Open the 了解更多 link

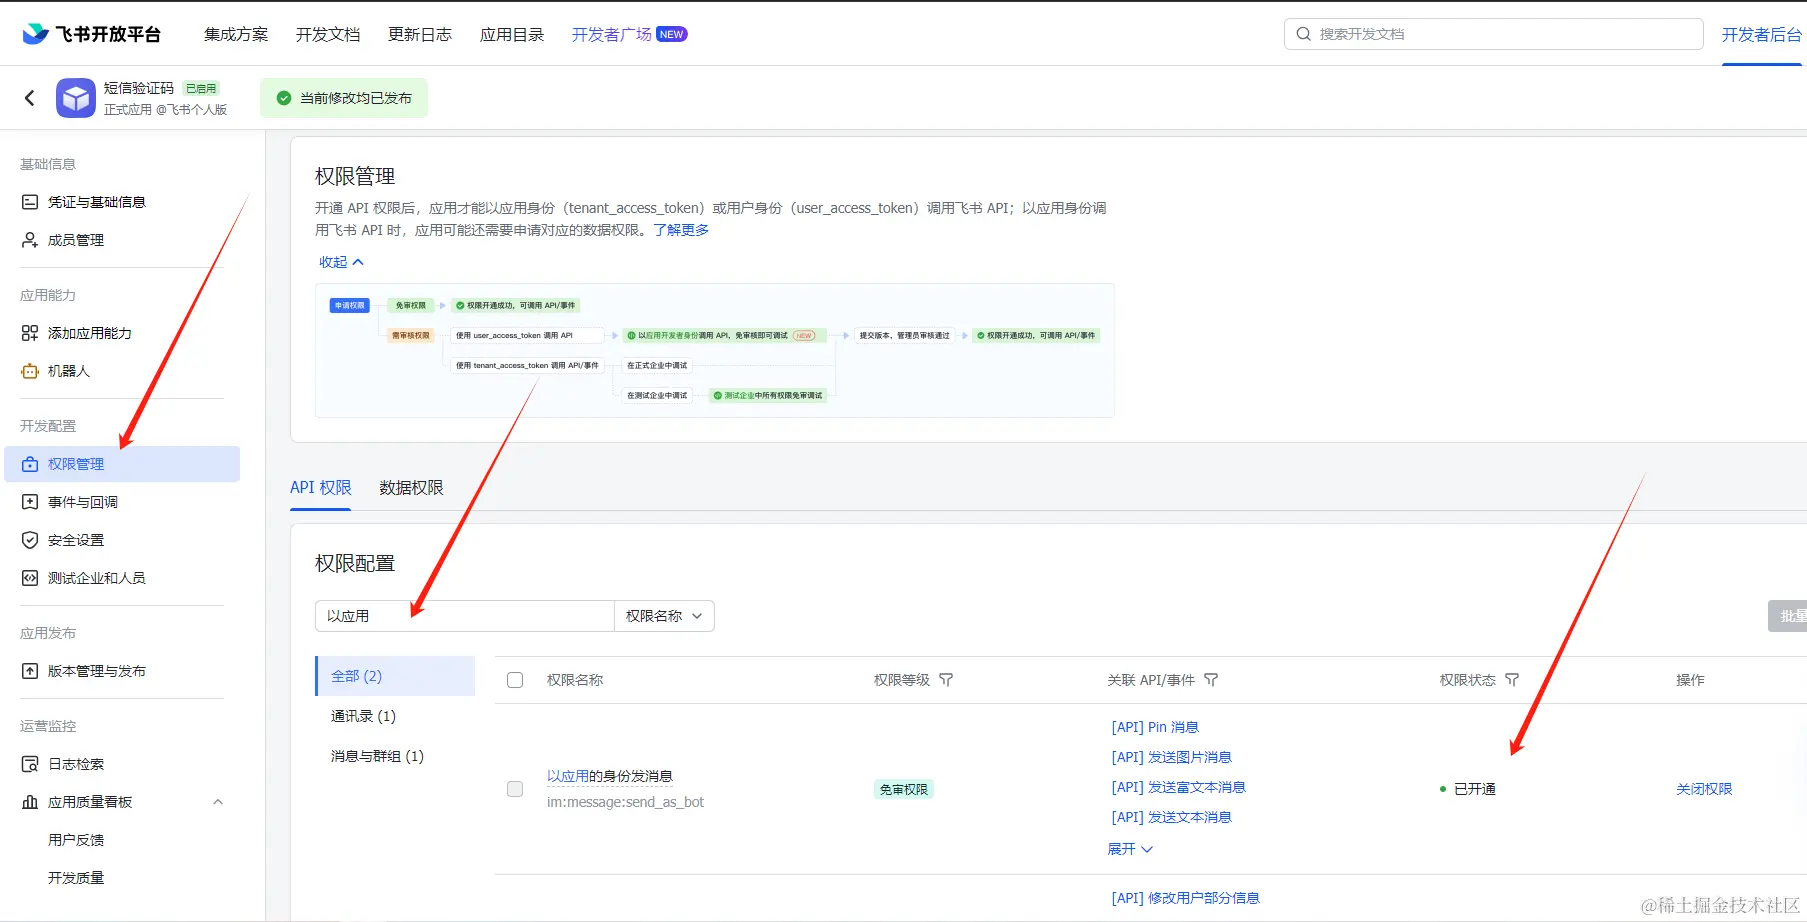[x=681, y=230]
